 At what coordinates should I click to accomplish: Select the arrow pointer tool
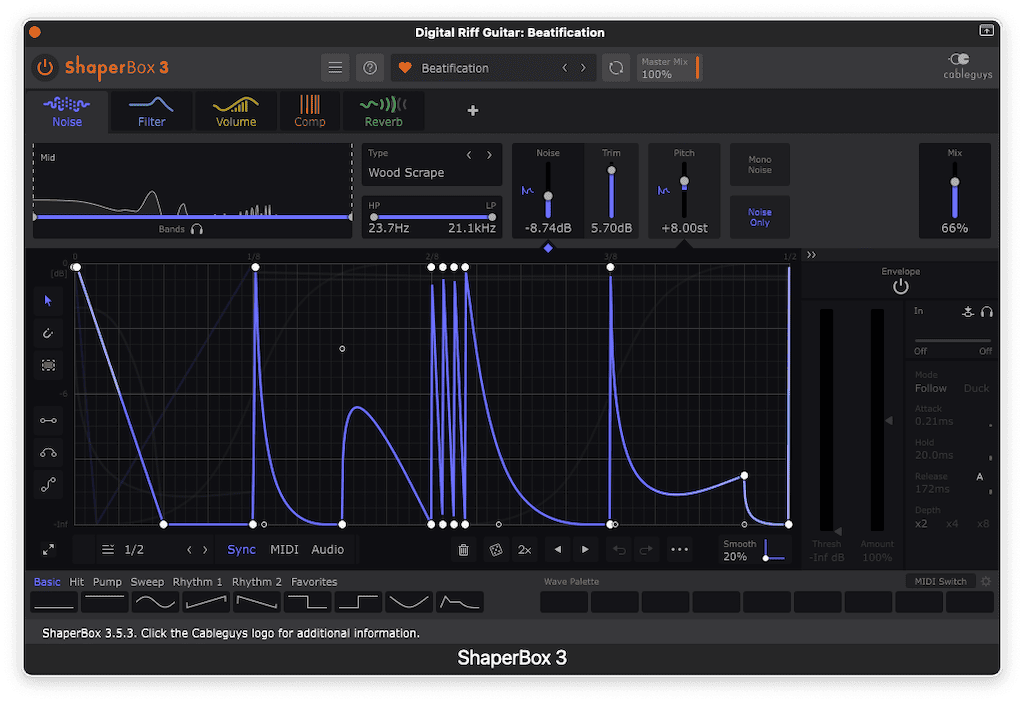click(48, 300)
